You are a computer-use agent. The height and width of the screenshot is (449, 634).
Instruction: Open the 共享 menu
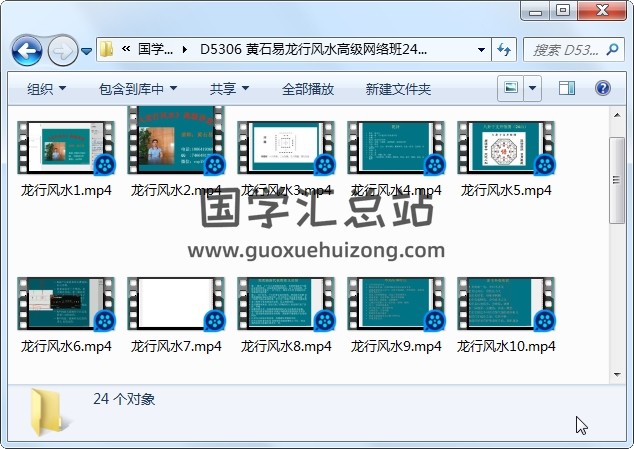[x=229, y=89]
